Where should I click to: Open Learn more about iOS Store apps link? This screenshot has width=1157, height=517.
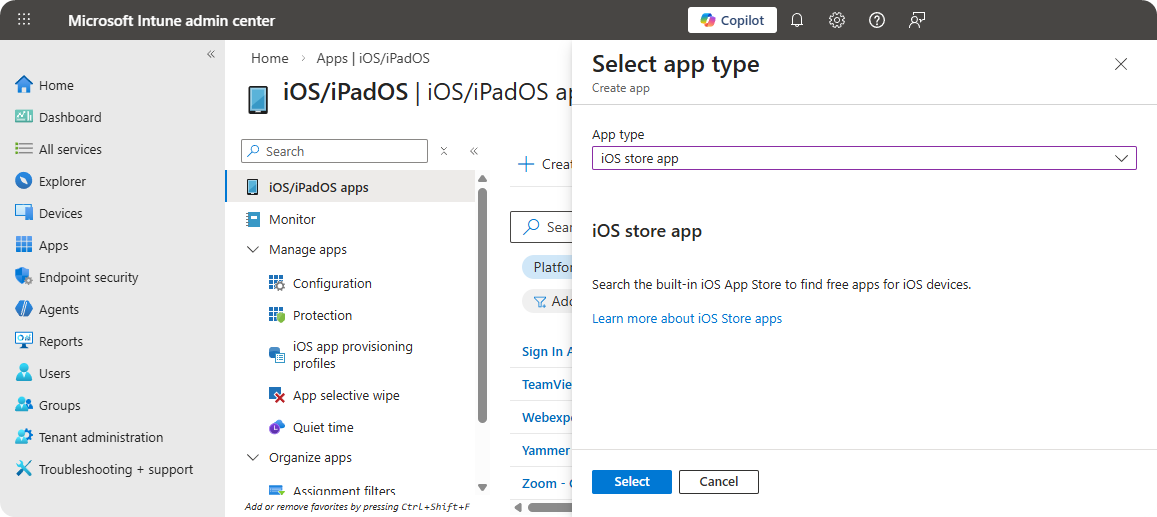687,318
